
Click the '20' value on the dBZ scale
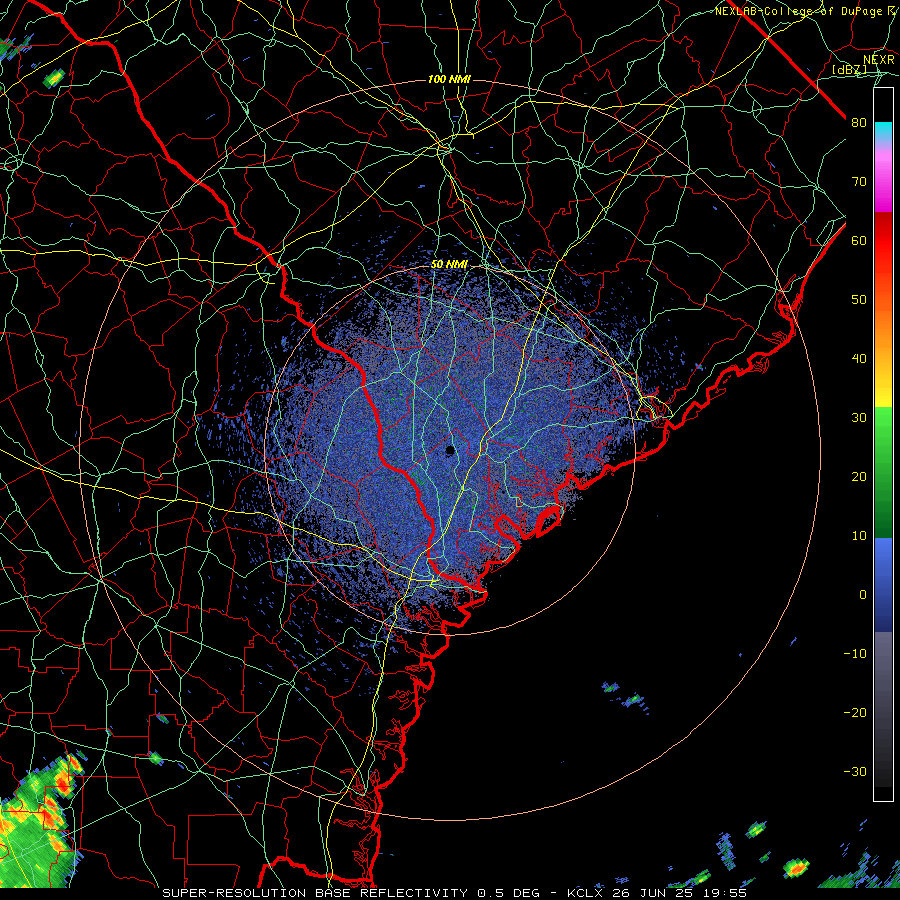[859, 477]
